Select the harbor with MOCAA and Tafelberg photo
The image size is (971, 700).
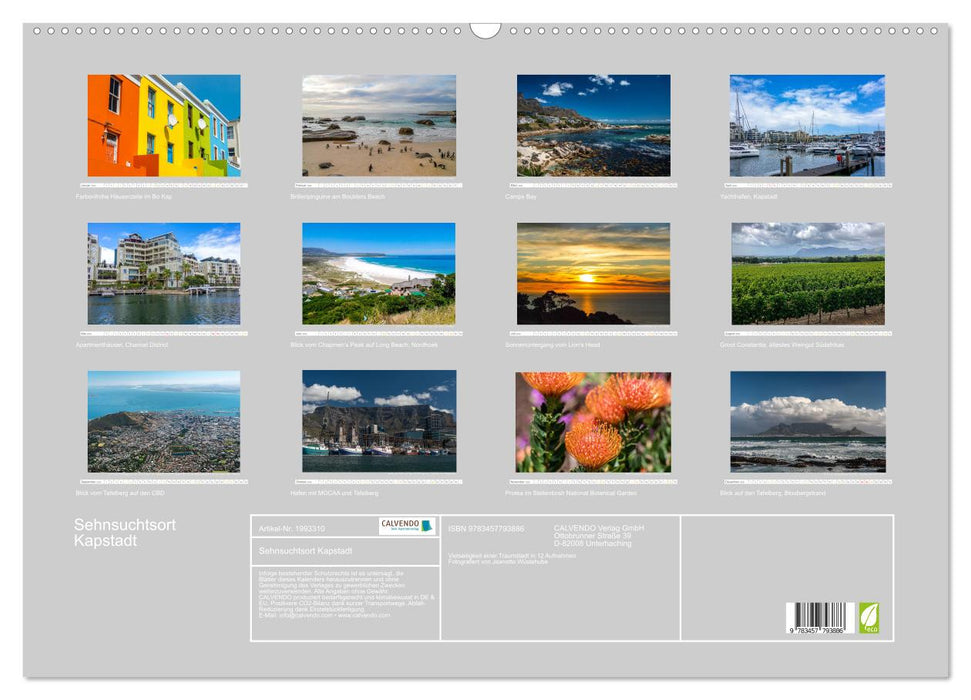tap(379, 422)
